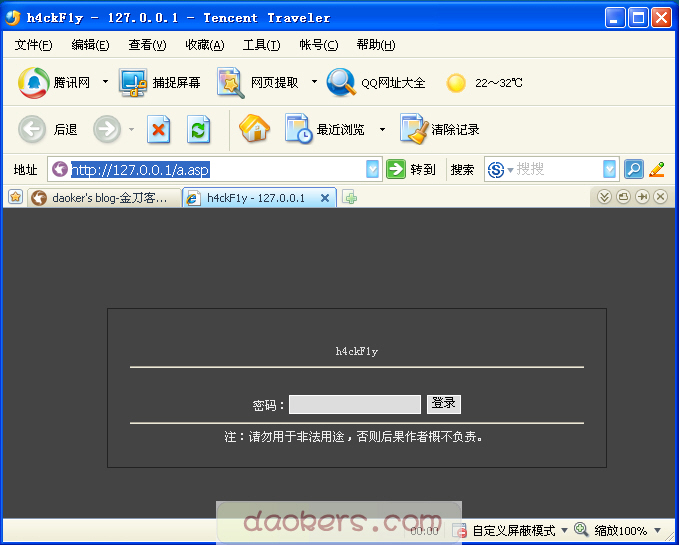Screen dimensions: 679x545
Task: Open the 帐号(C) menu
Action: tap(318, 45)
